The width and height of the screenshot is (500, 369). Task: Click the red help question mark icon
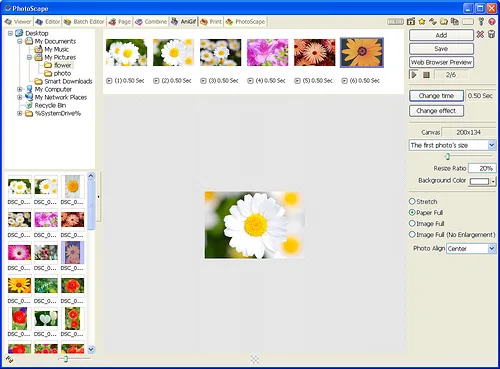[492, 22]
